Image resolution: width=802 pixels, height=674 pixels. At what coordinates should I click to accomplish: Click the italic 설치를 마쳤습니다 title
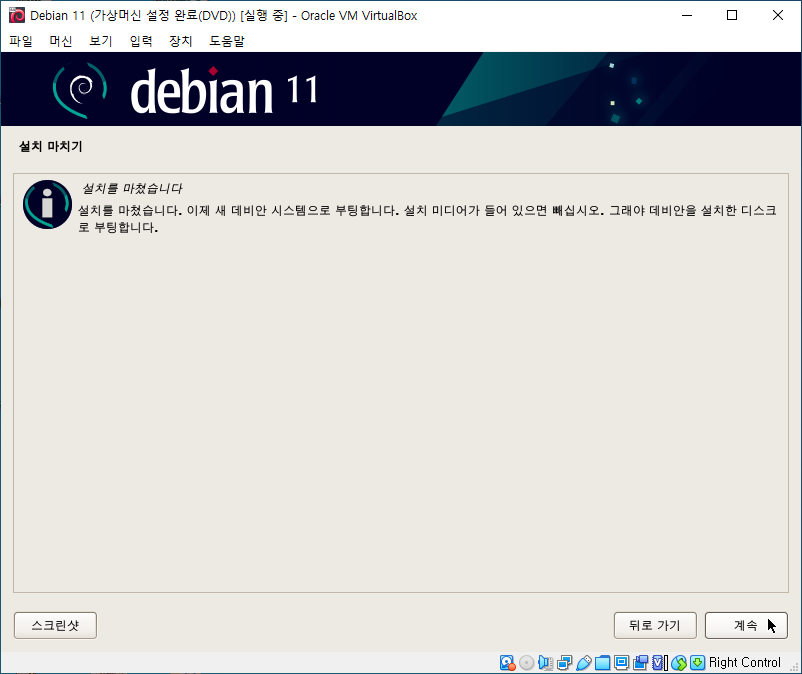pyautogui.click(x=132, y=188)
